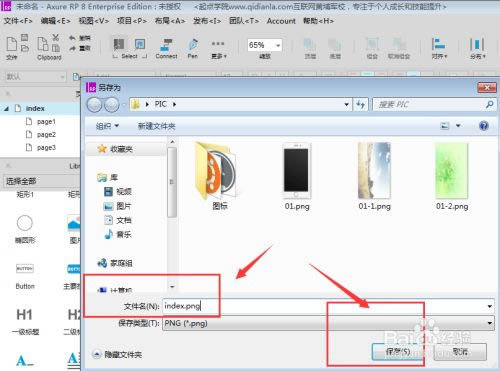Expand the save type PNG dropdown
Viewport: 500px width, 371px height.
[x=328, y=323]
